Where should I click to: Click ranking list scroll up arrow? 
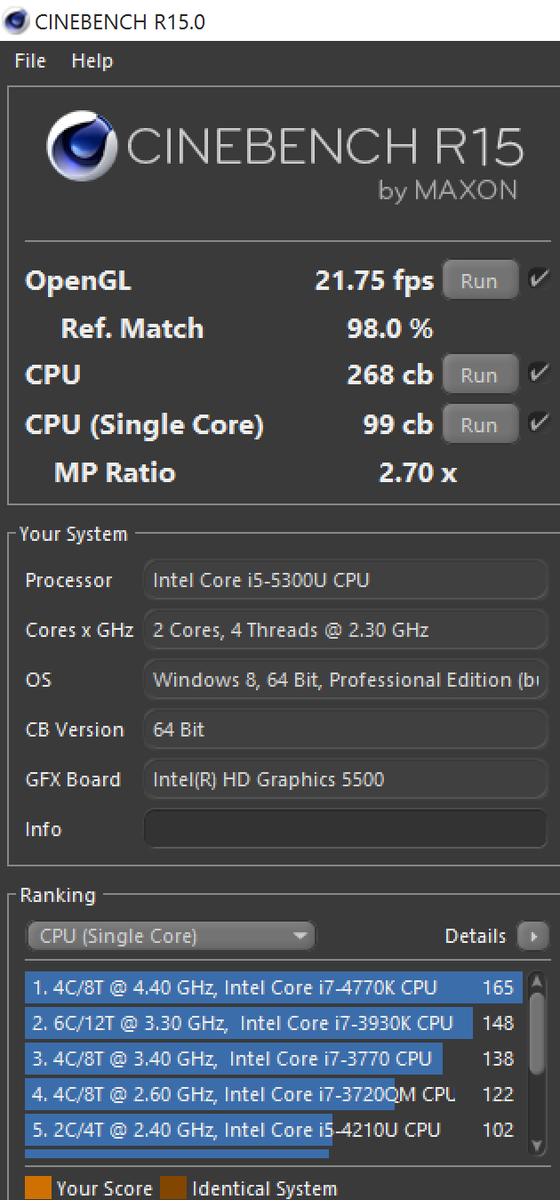(x=538, y=983)
